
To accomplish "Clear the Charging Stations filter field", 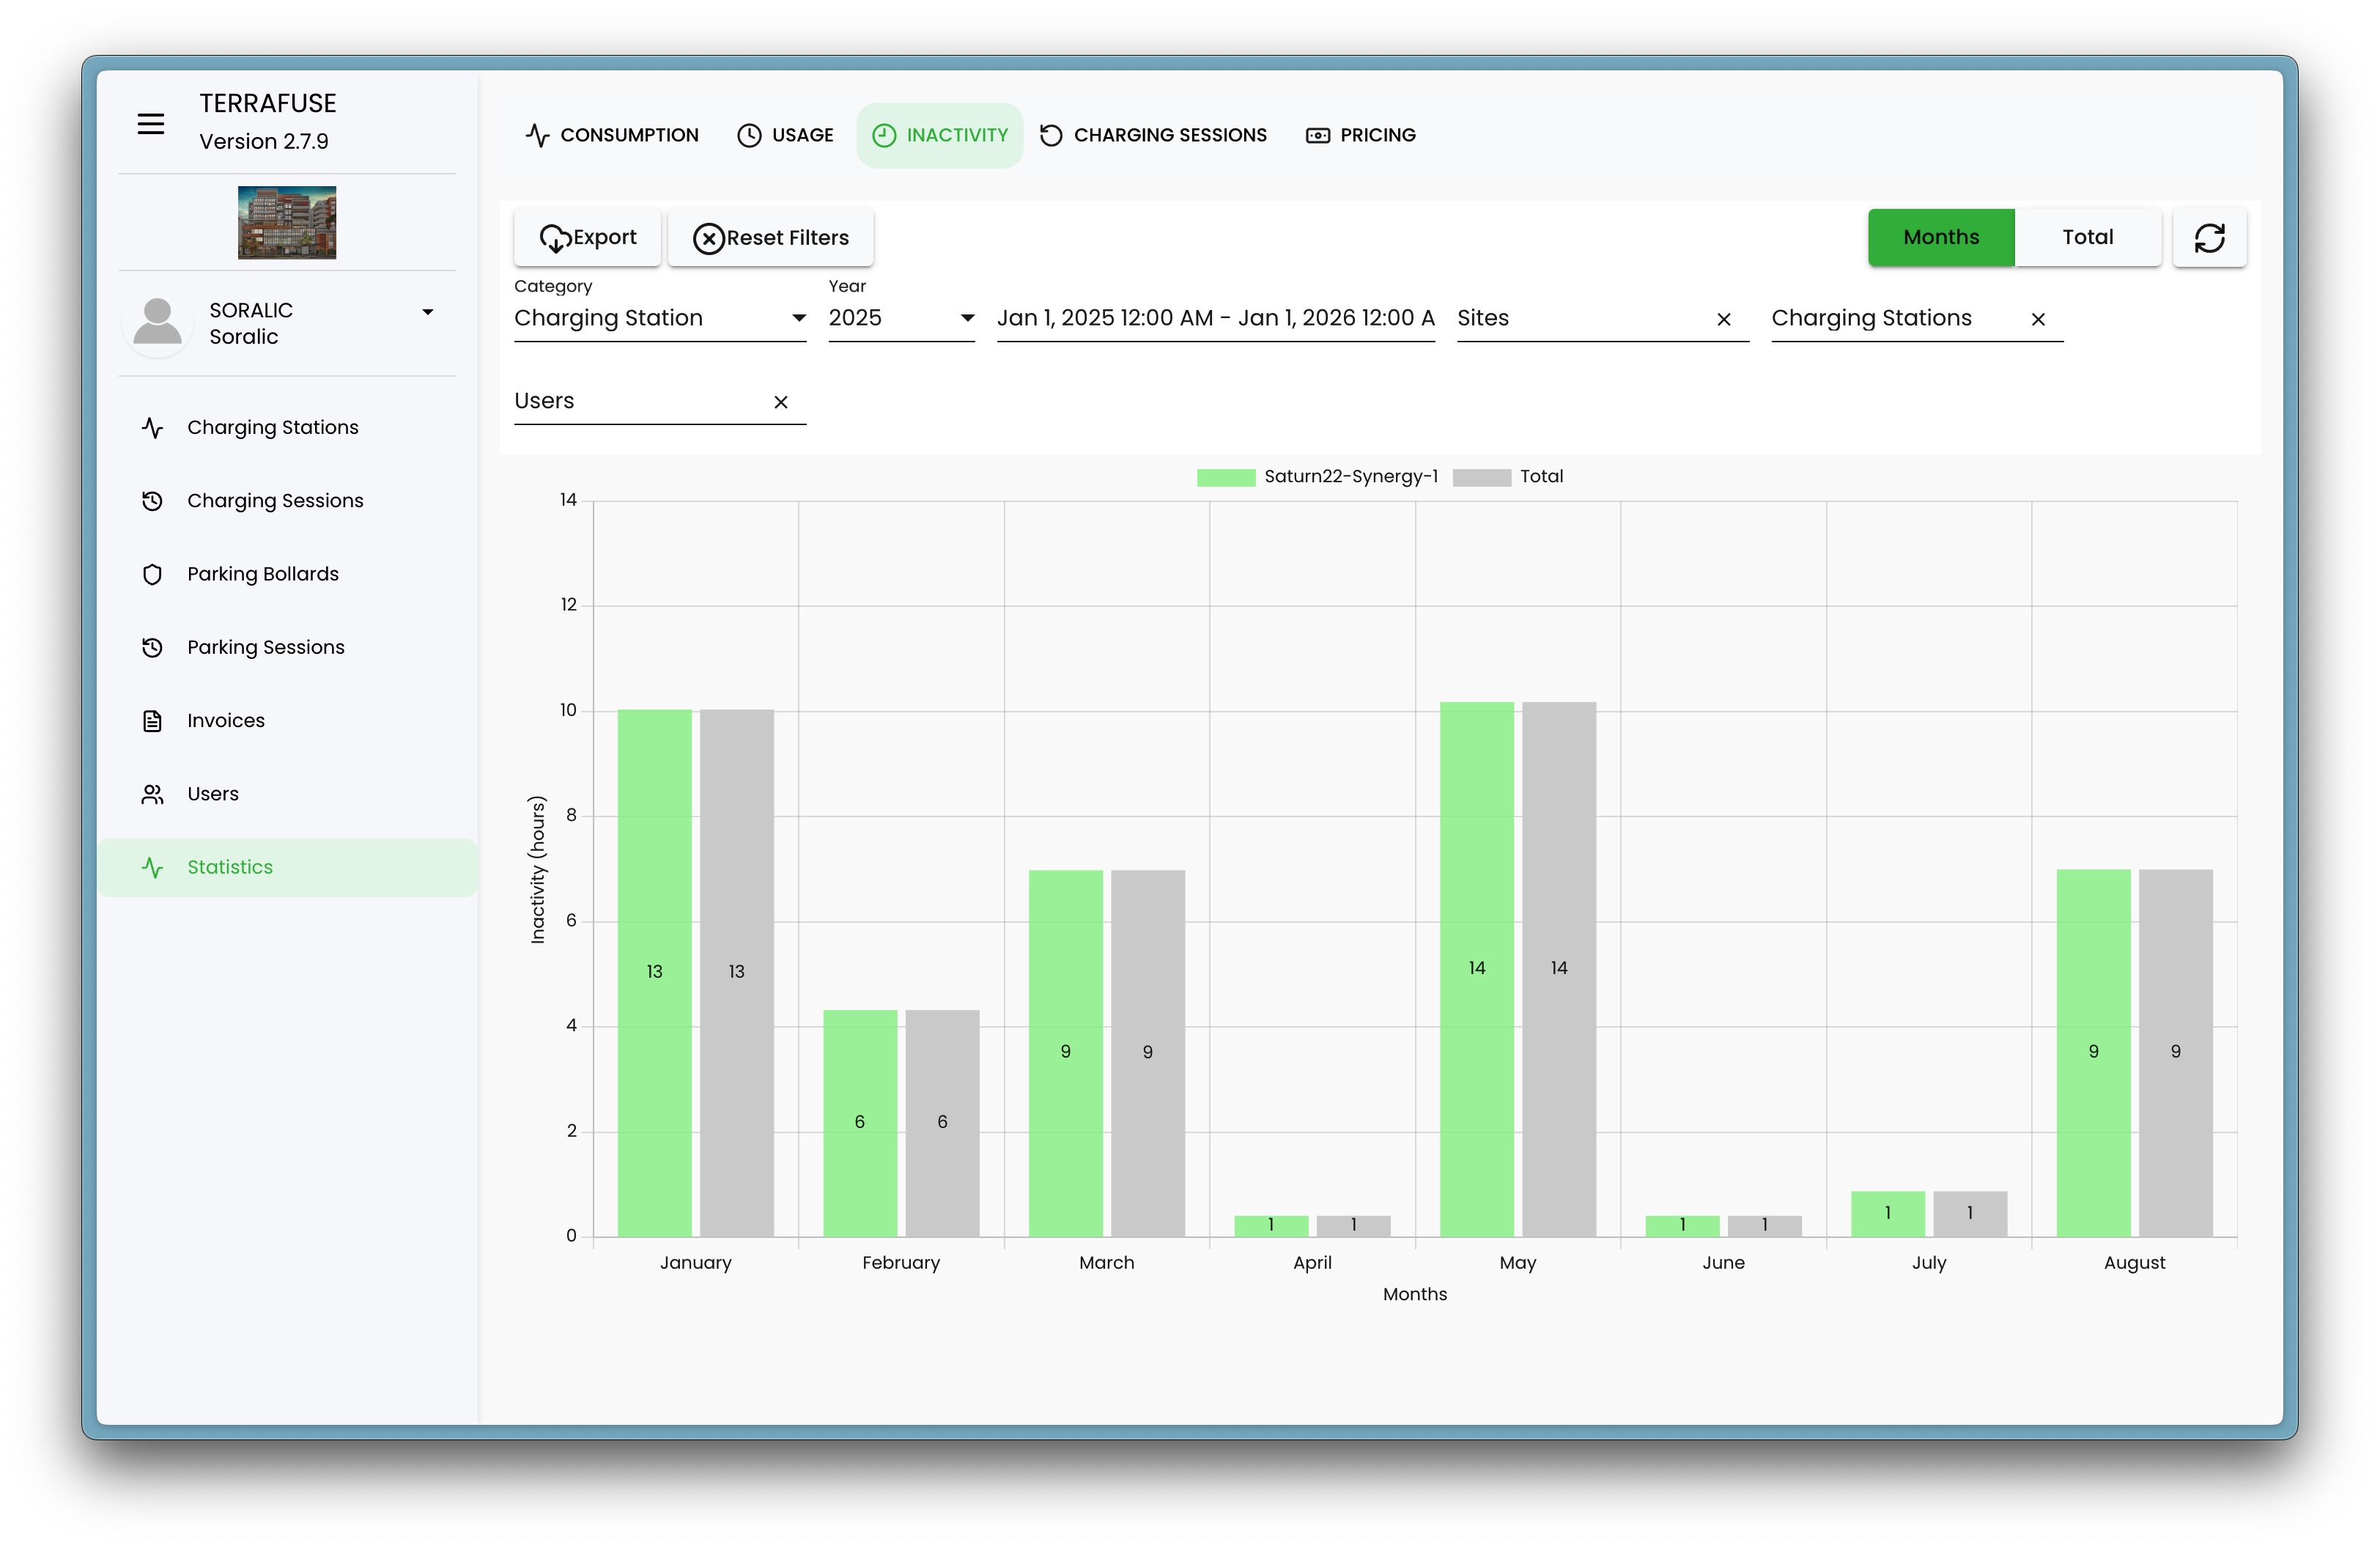I will click(2037, 320).
